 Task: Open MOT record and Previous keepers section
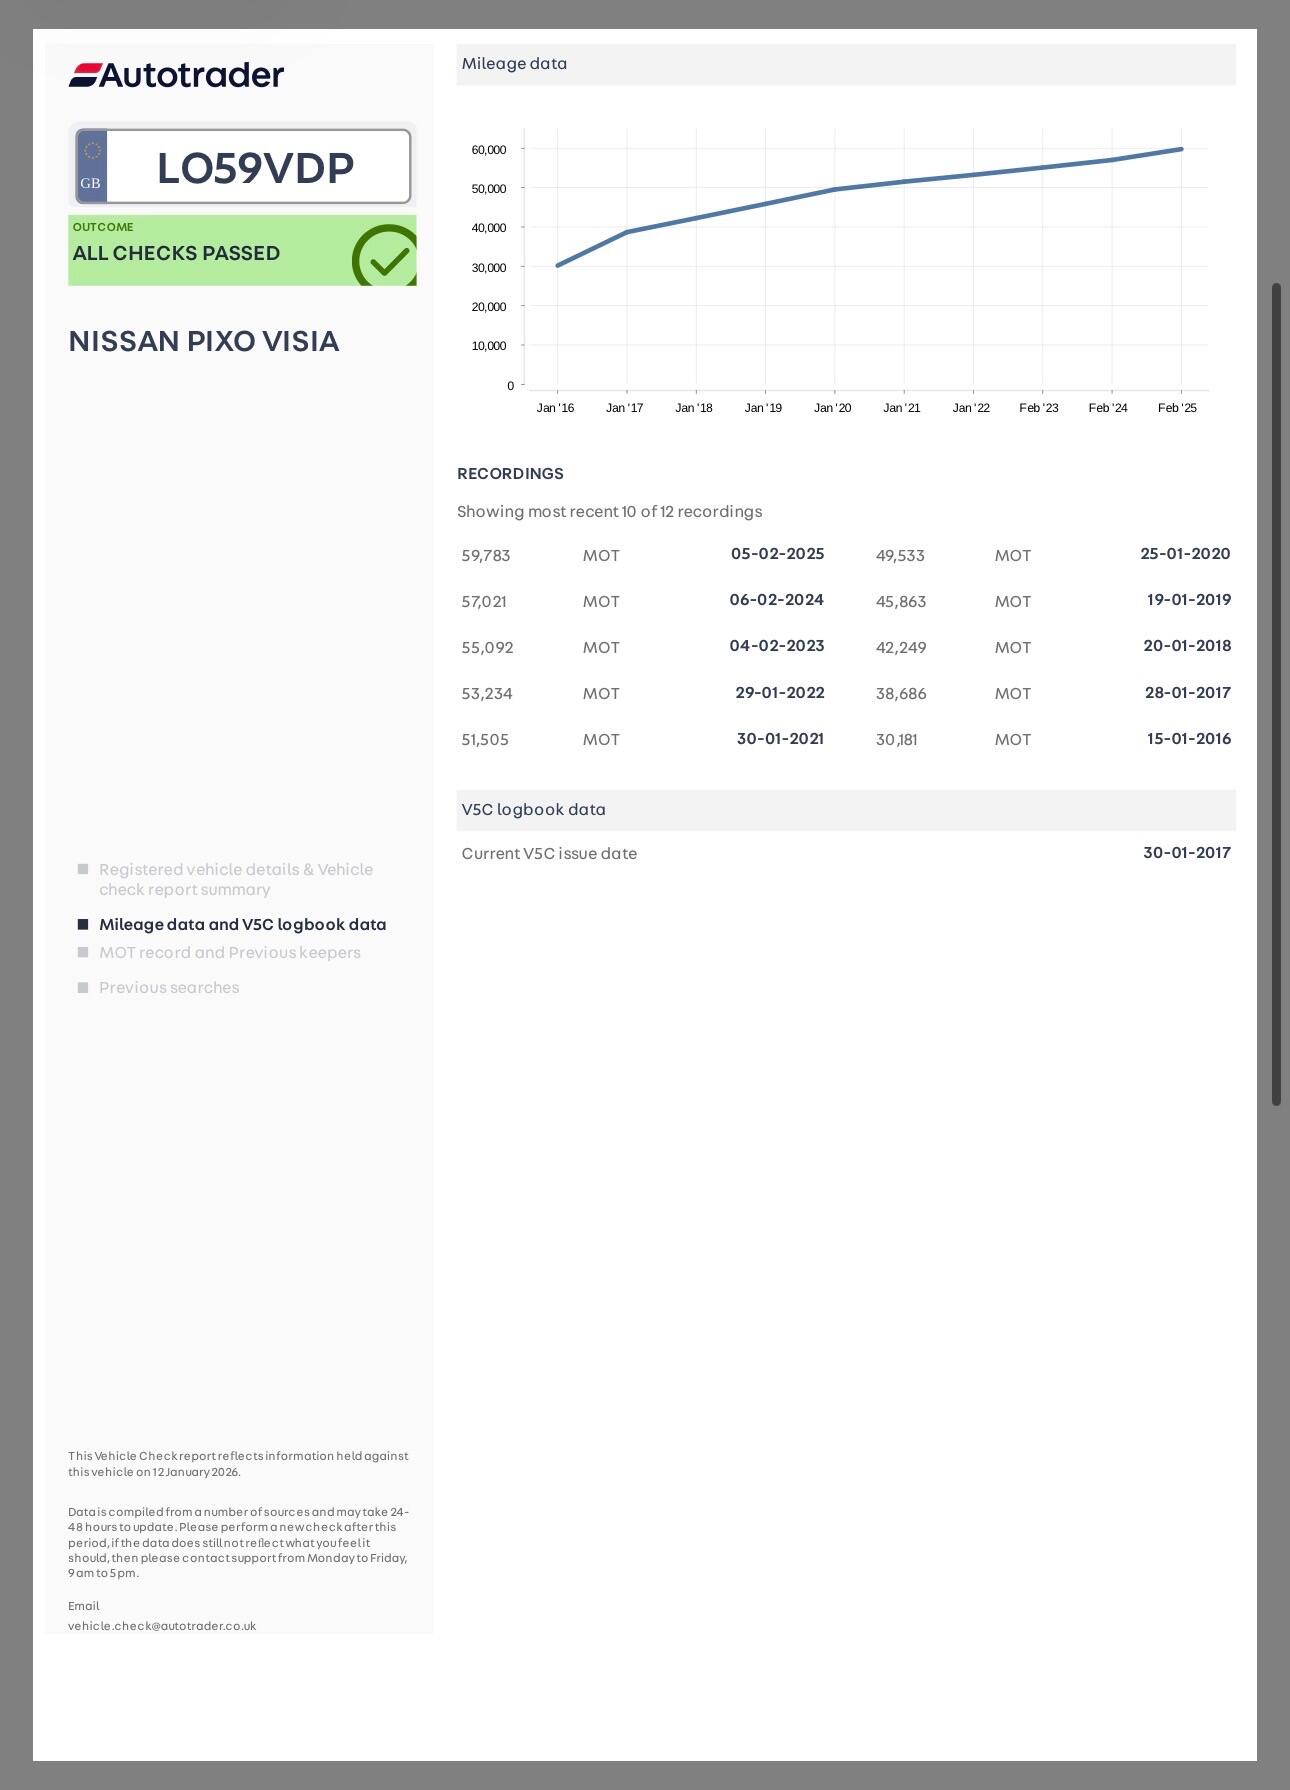pyautogui.click(x=229, y=953)
